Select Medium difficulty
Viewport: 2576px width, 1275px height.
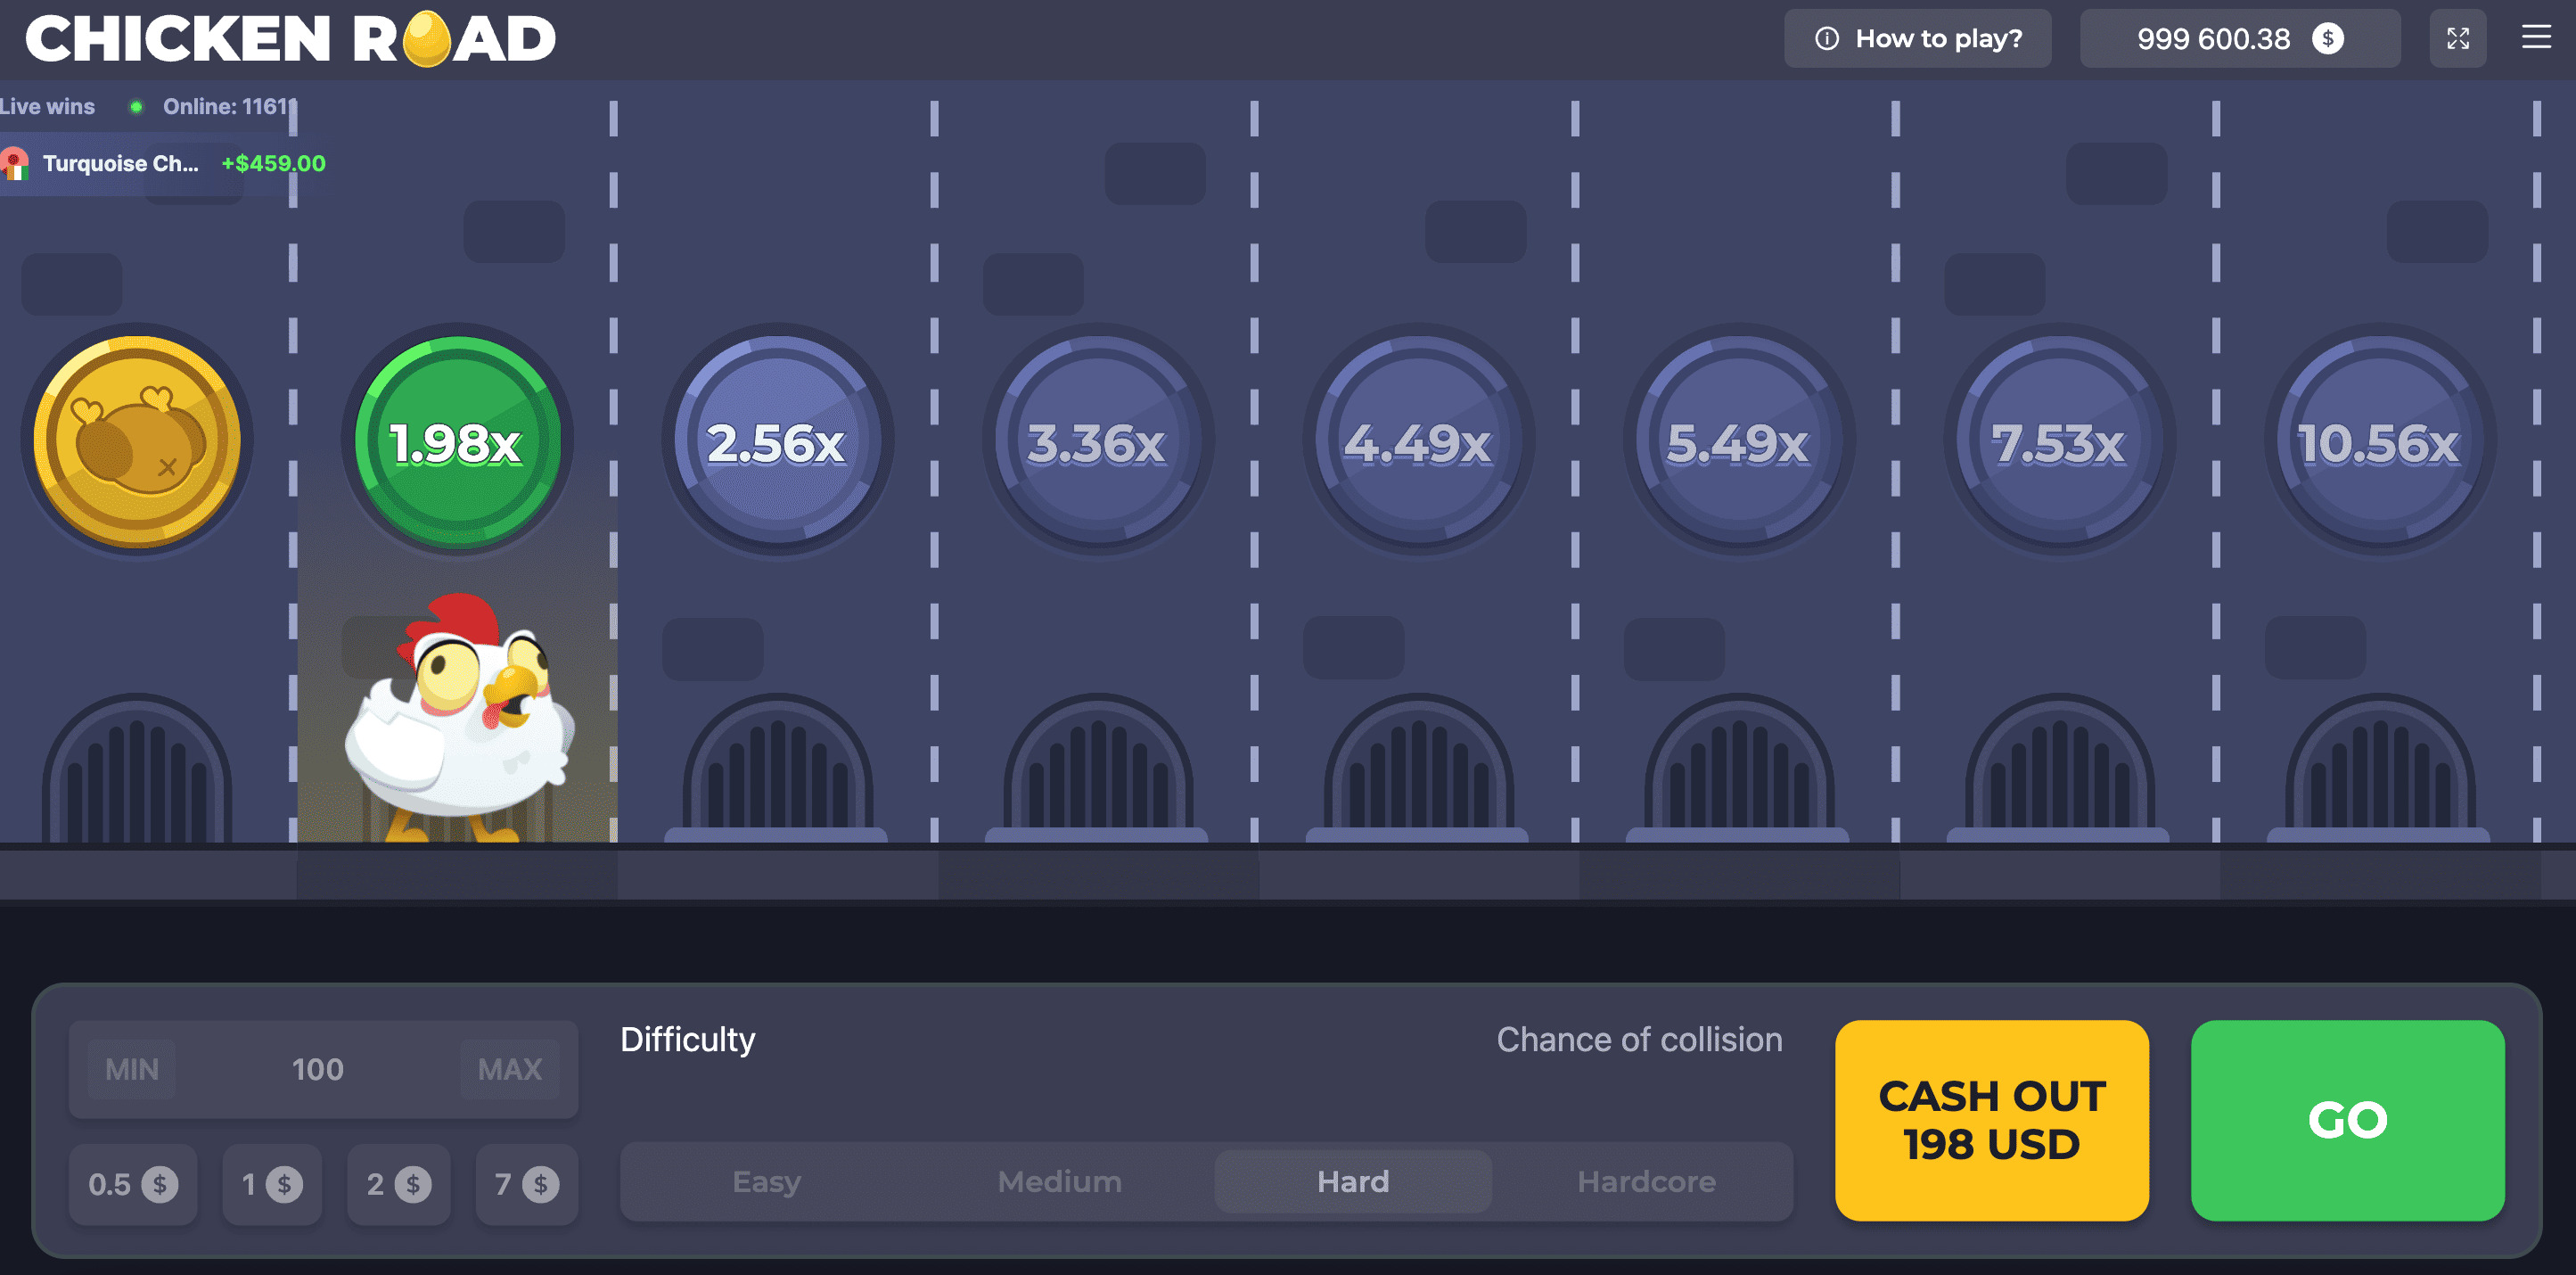pos(1059,1181)
